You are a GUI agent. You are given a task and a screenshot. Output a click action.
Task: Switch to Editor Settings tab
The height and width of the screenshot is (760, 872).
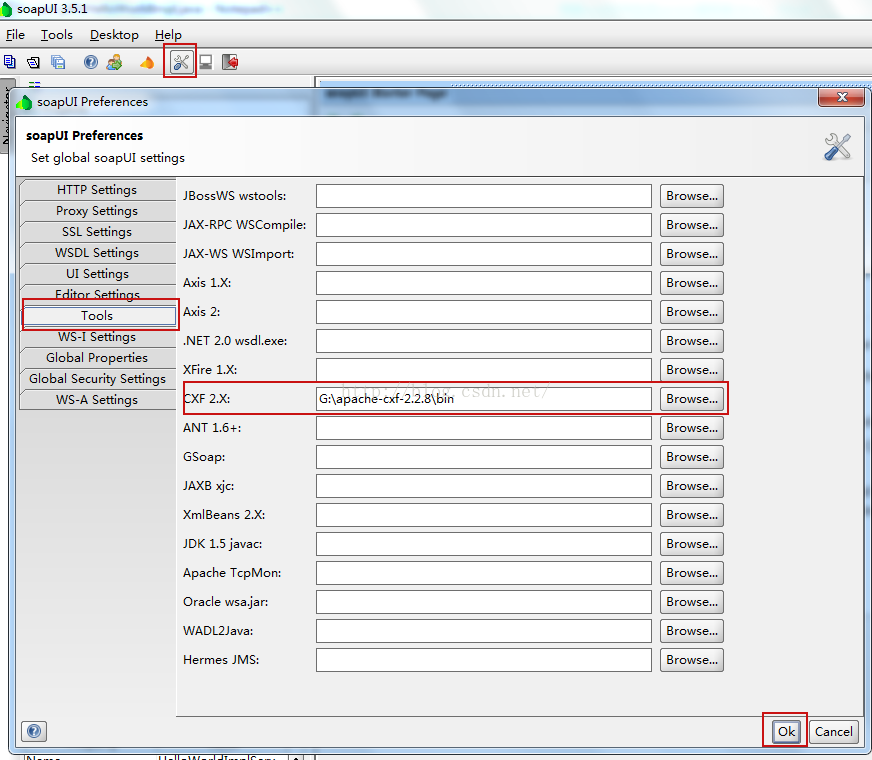tap(97, 294)
